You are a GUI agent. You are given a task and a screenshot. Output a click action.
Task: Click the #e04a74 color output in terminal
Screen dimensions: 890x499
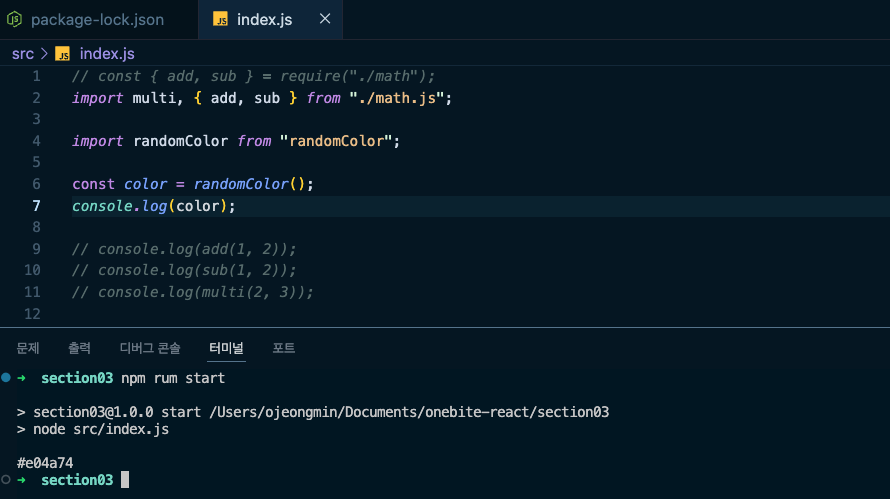(45, 463)
